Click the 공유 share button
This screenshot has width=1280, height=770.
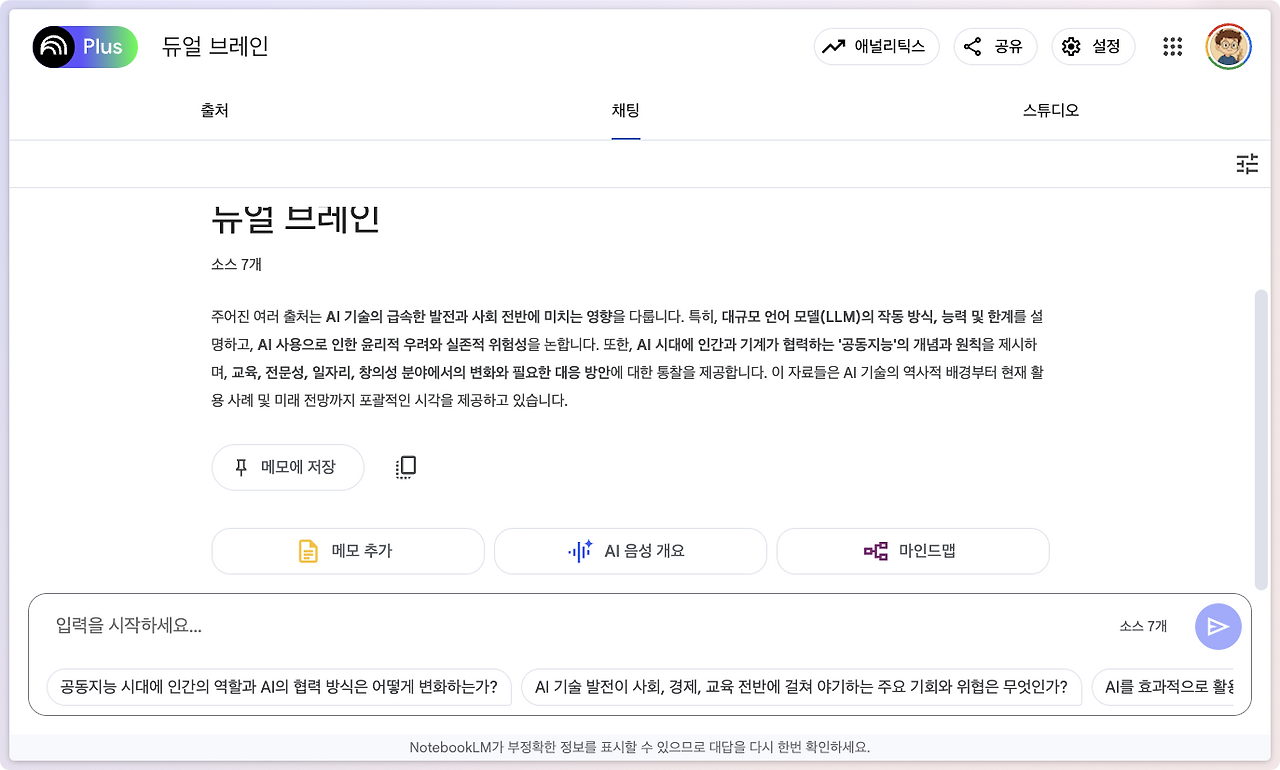pos(995,47)
